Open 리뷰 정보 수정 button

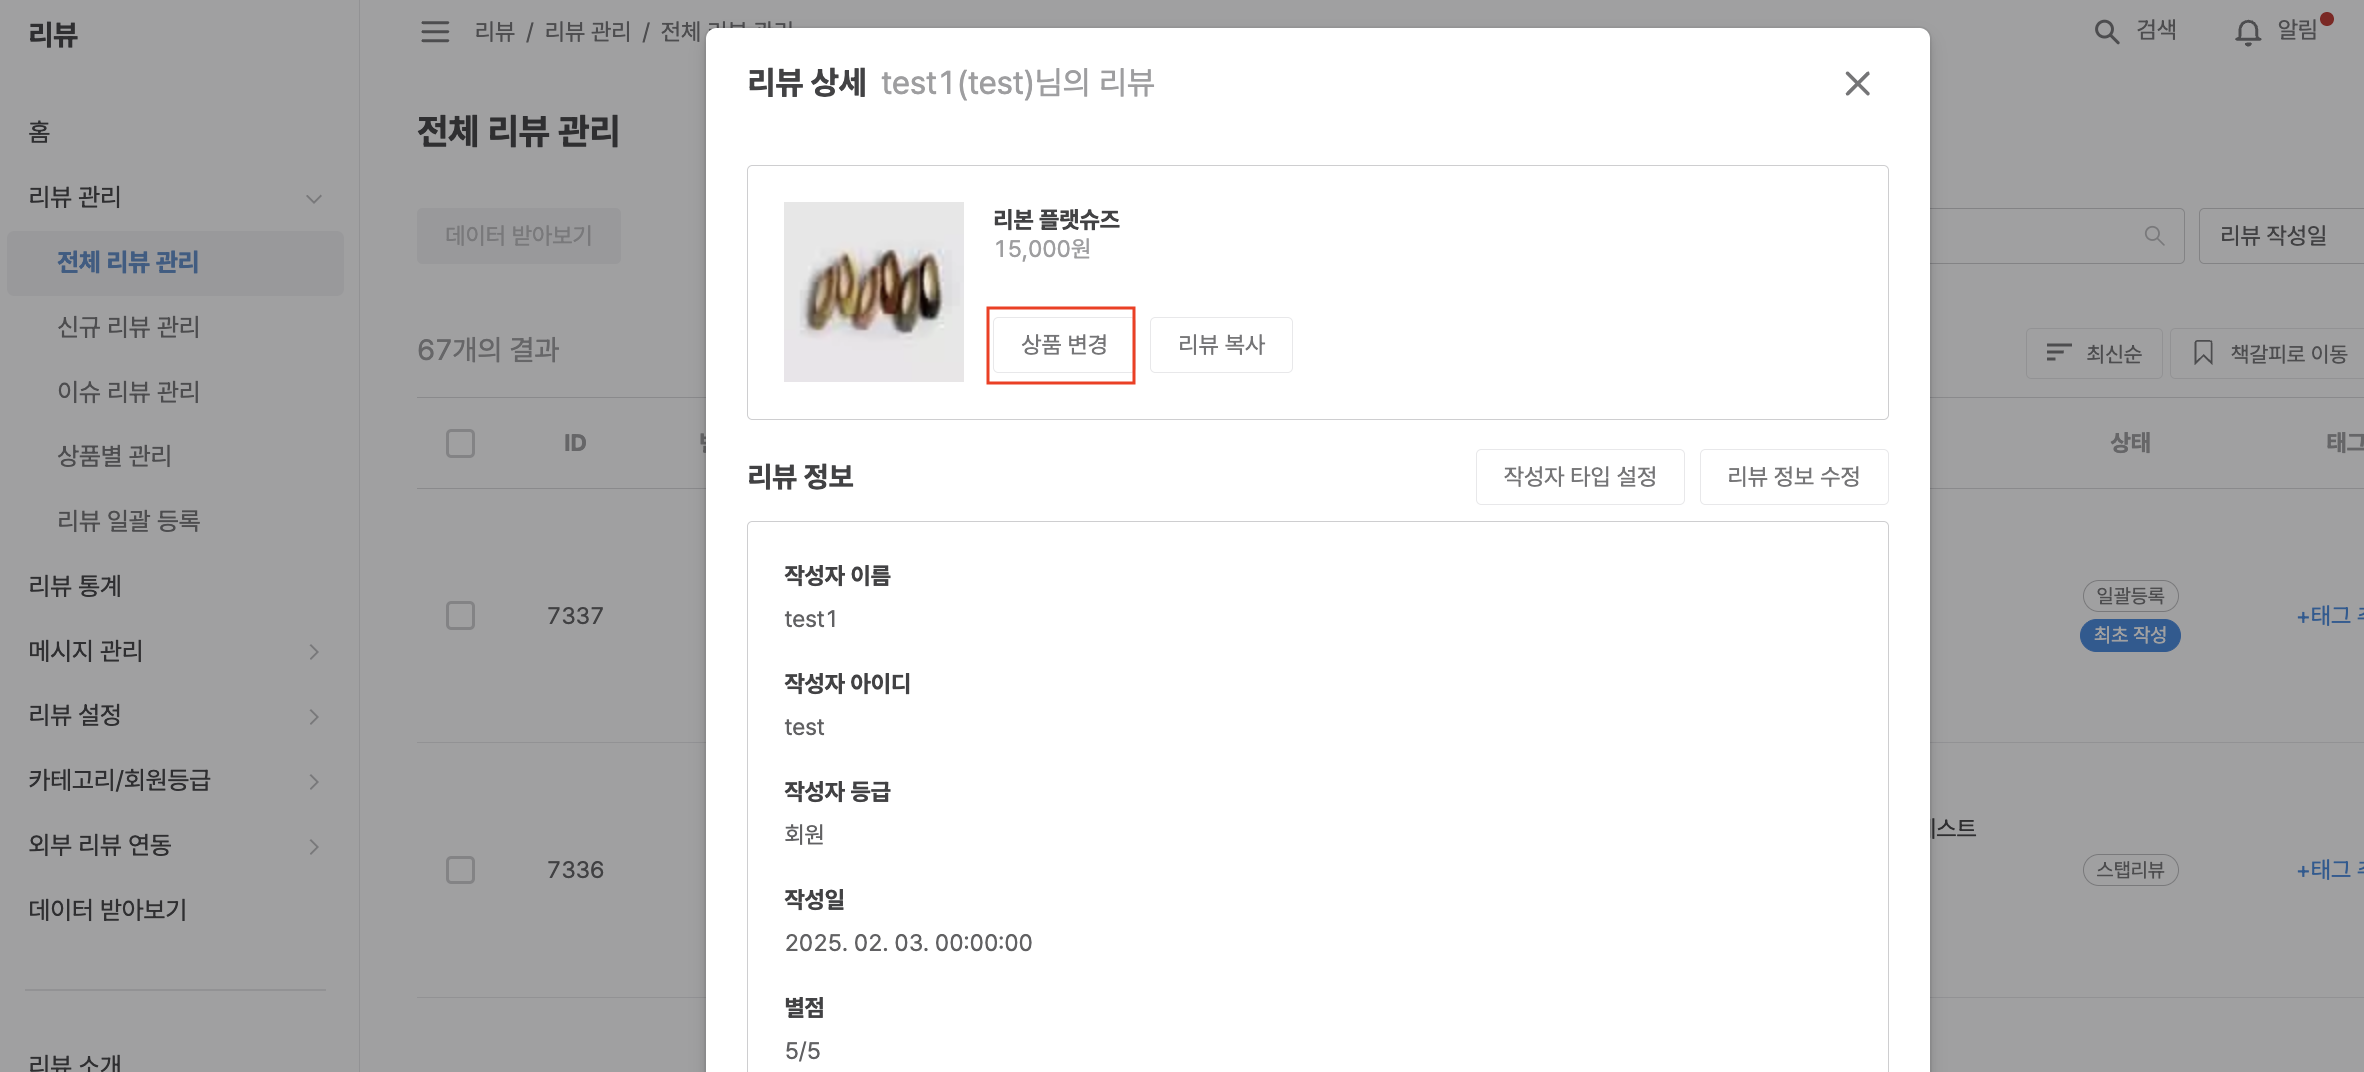point(1793,477)
